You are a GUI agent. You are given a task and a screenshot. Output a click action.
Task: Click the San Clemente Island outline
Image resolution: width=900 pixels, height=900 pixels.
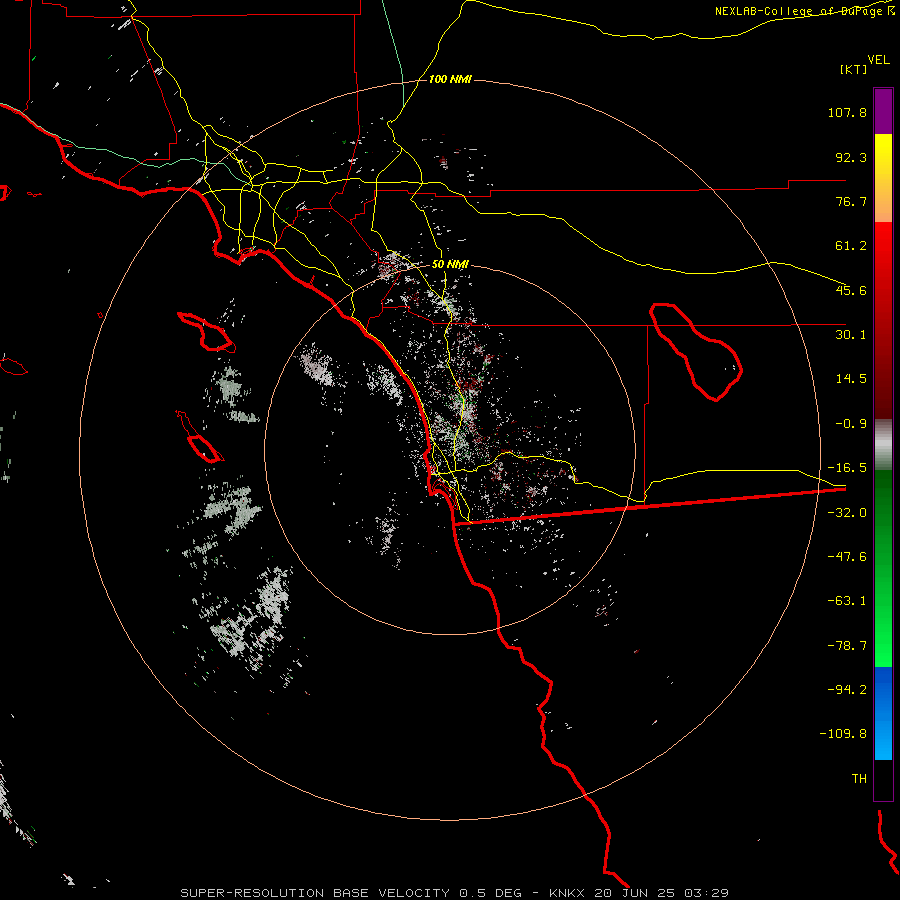point(200,437)
